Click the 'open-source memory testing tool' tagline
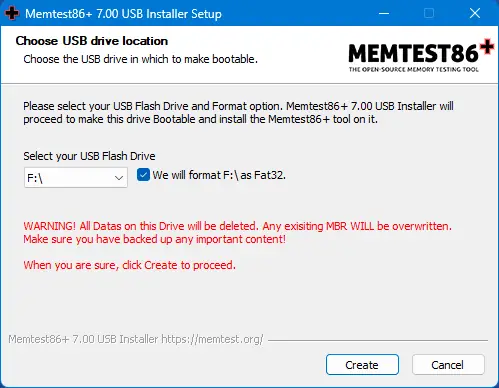Image resolution: width=499 pixels, height=388 pixels. (x=414, y=69)
